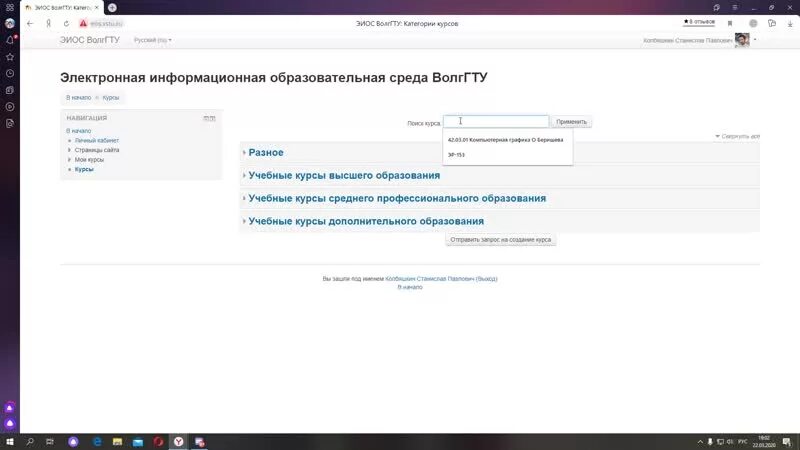Screen dimensions: 800x450
Task: Open the notifications bell in sidebar
Action: [10, 40]
